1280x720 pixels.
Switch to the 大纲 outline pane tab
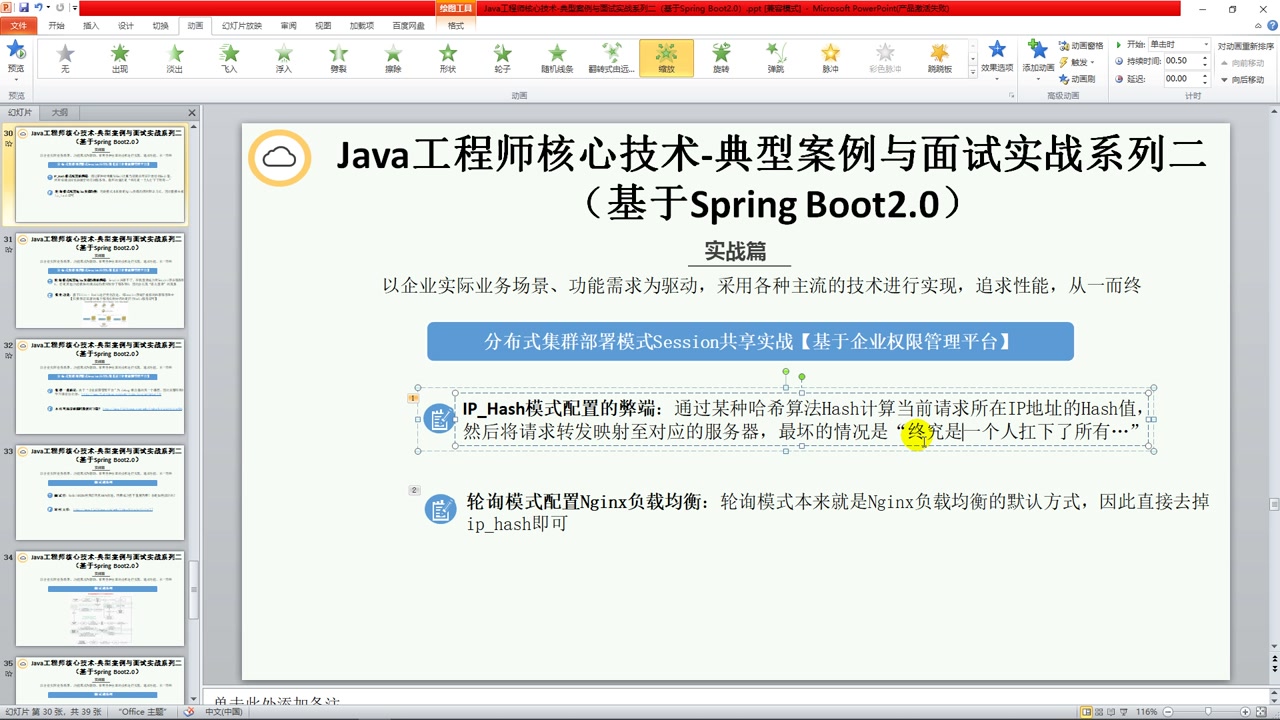60,113
